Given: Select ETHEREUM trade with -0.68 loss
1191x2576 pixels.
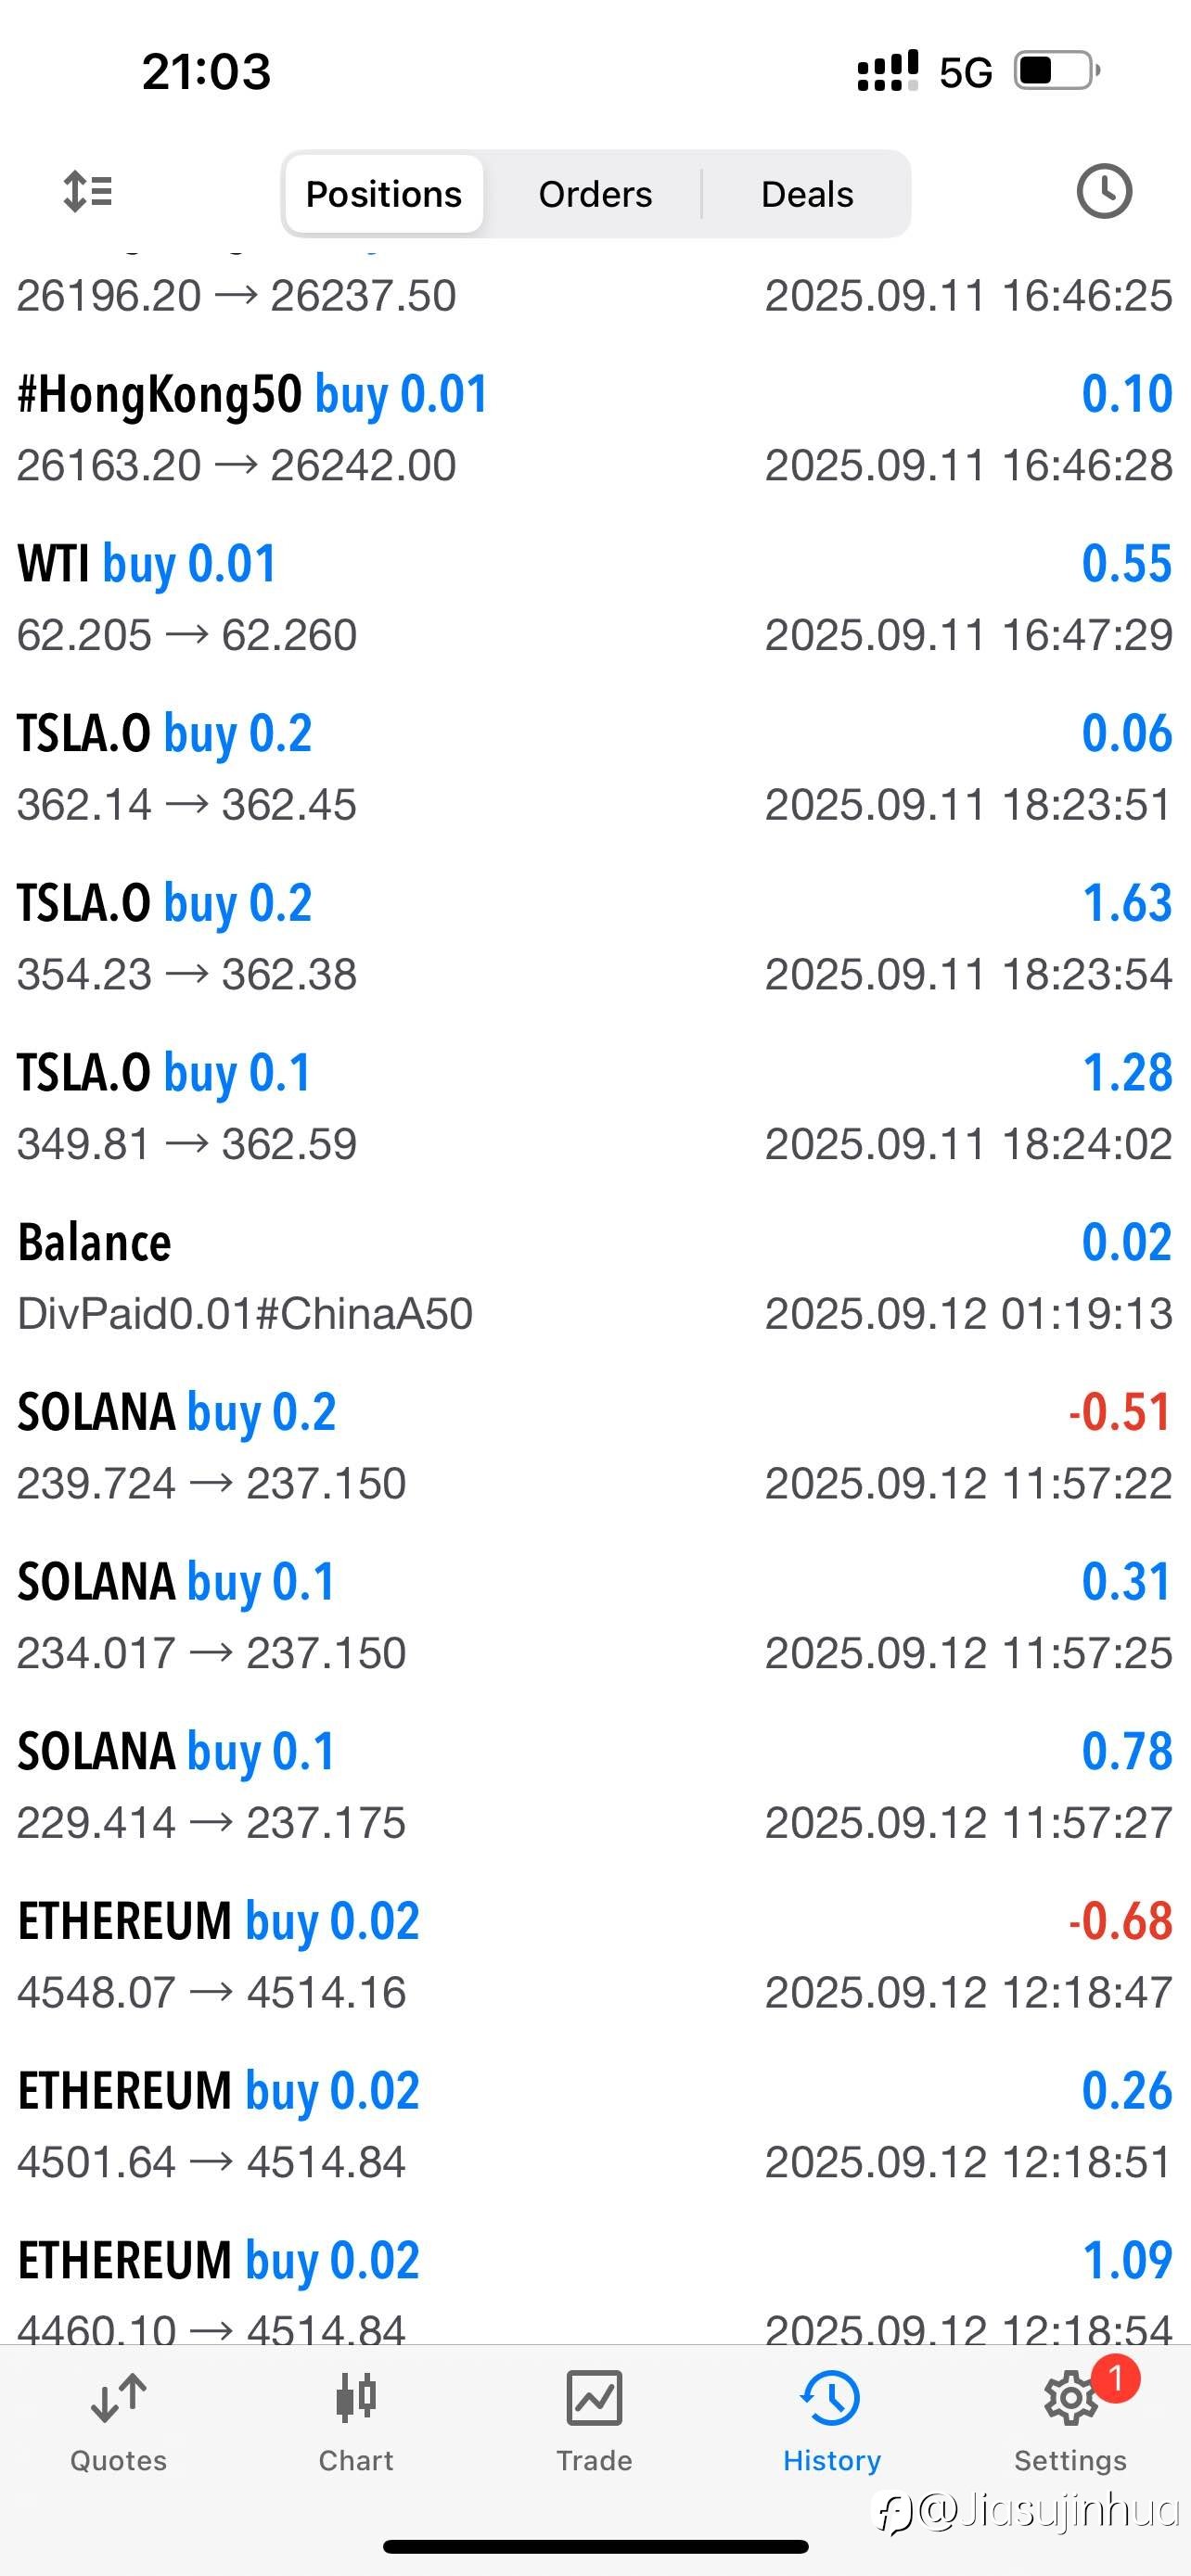Looking at the screenshot, I should pos(595,1955).
